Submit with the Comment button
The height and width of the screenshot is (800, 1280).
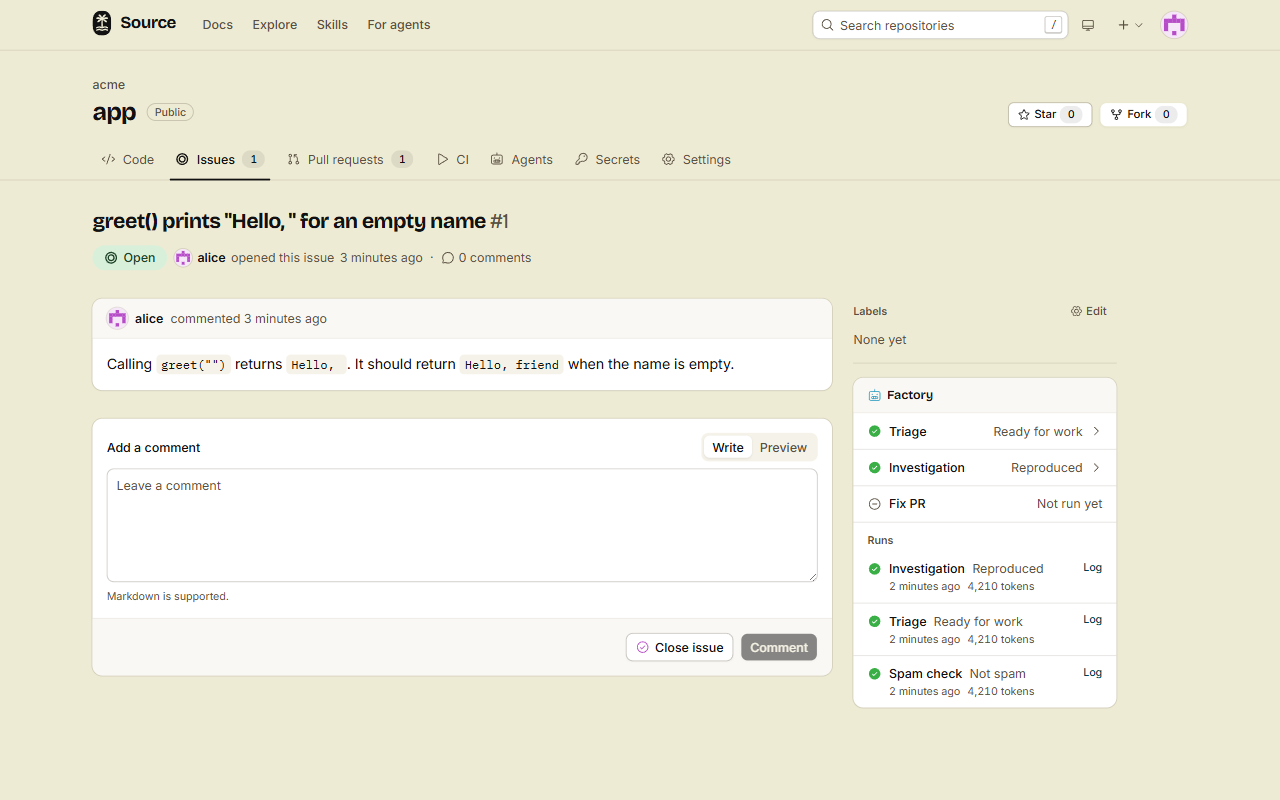click(x=779, y=648)
